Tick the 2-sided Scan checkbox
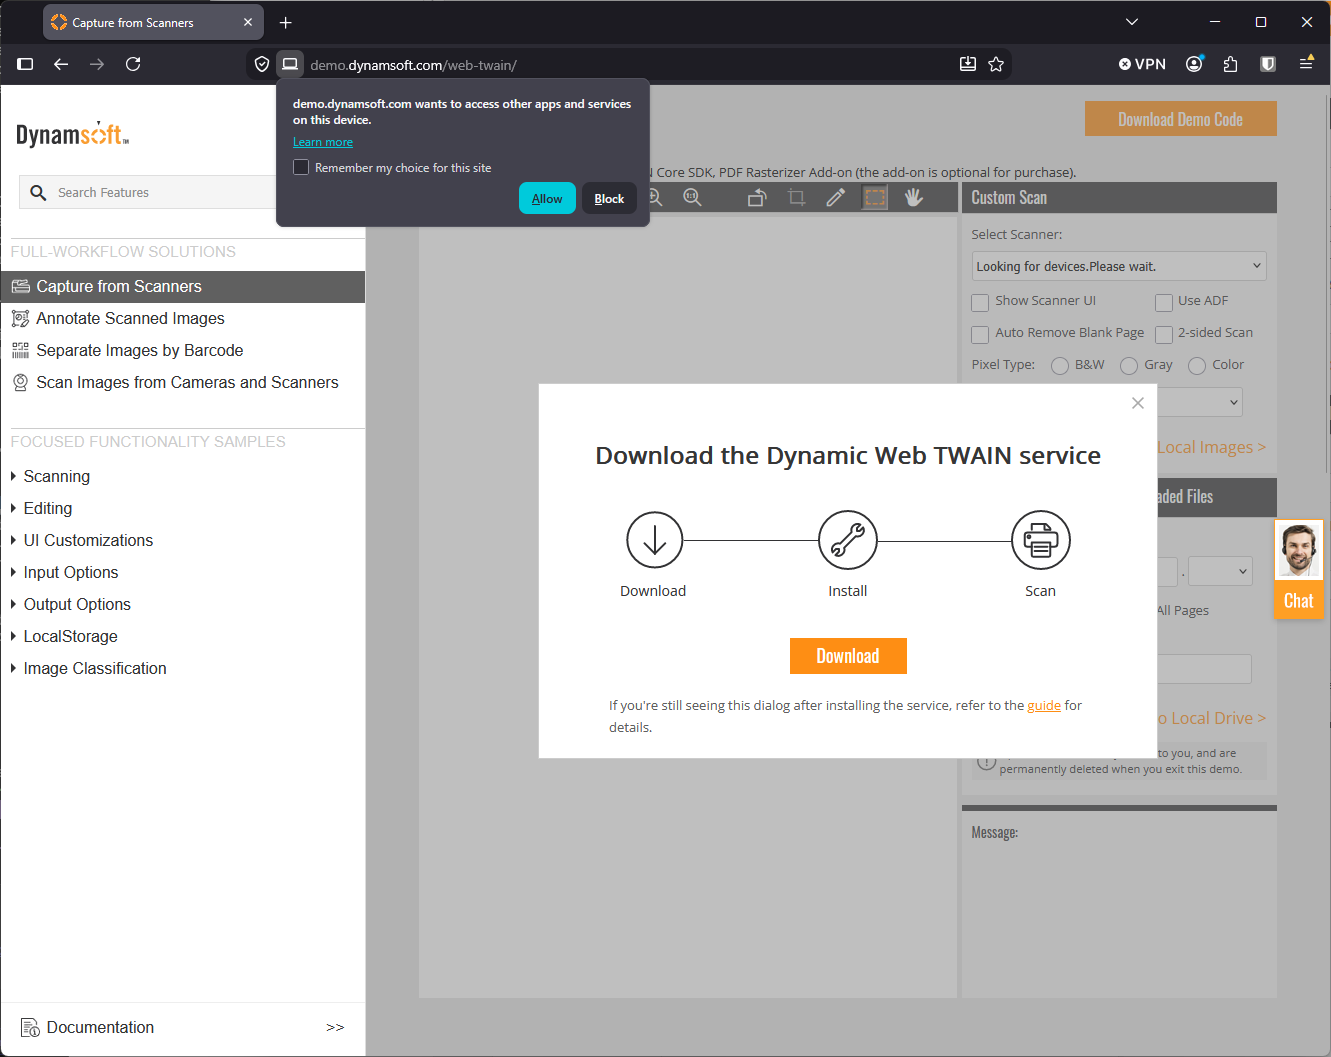Viewport: 1331px width, 1057px height. [1164, 334]
